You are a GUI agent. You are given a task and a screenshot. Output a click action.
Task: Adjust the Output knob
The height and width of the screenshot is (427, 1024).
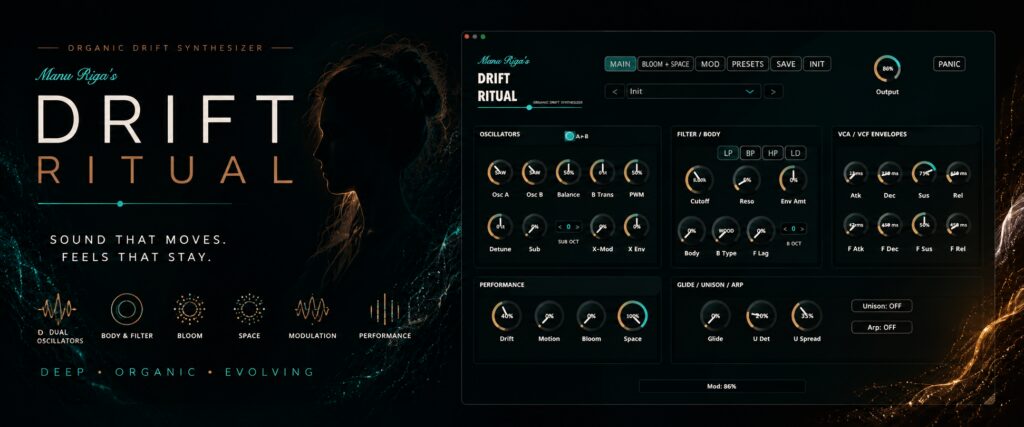[x=887, y=69]
